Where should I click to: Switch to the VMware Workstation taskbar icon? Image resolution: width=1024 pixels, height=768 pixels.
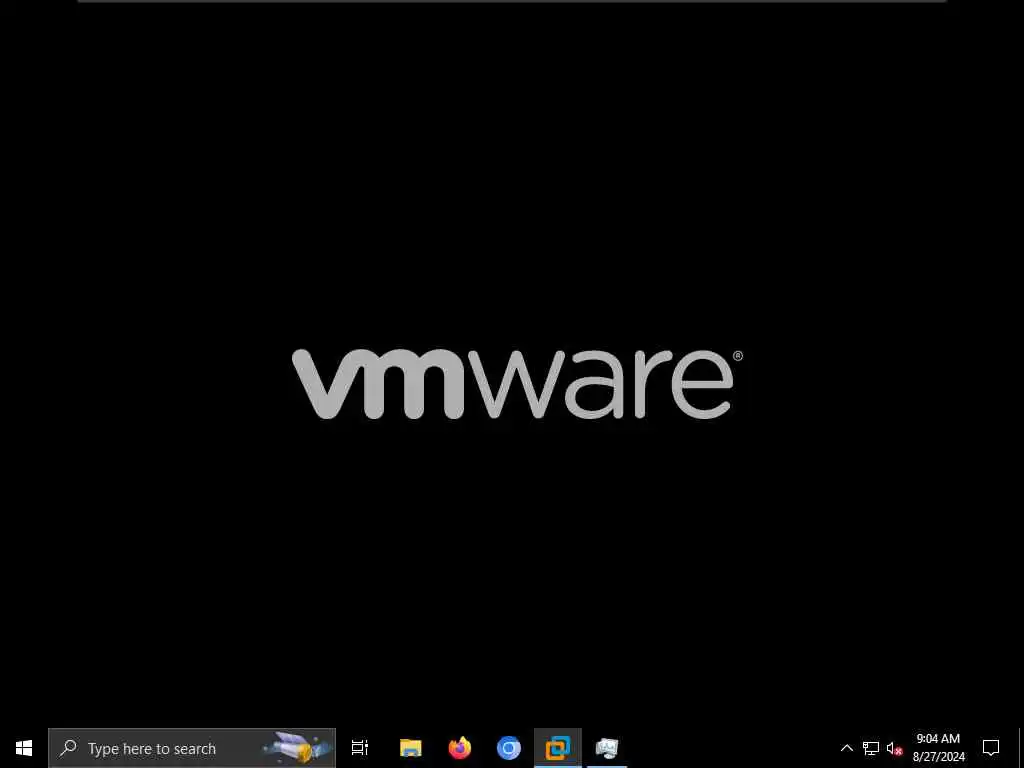click(558, 748)
